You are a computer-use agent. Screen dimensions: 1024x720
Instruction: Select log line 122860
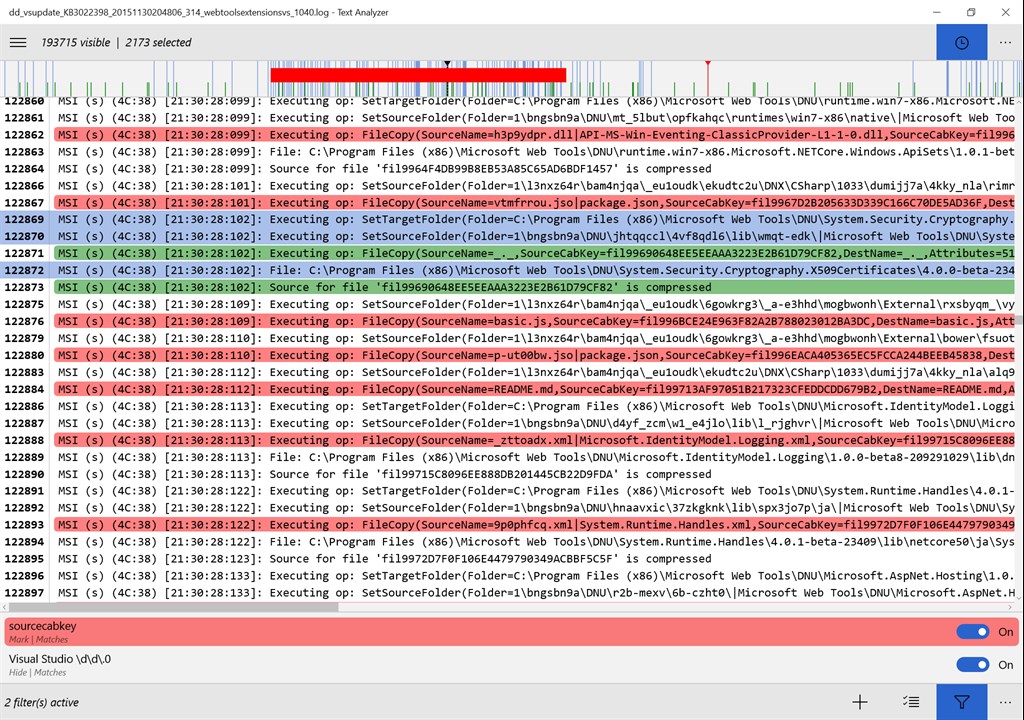click(509, 101)
